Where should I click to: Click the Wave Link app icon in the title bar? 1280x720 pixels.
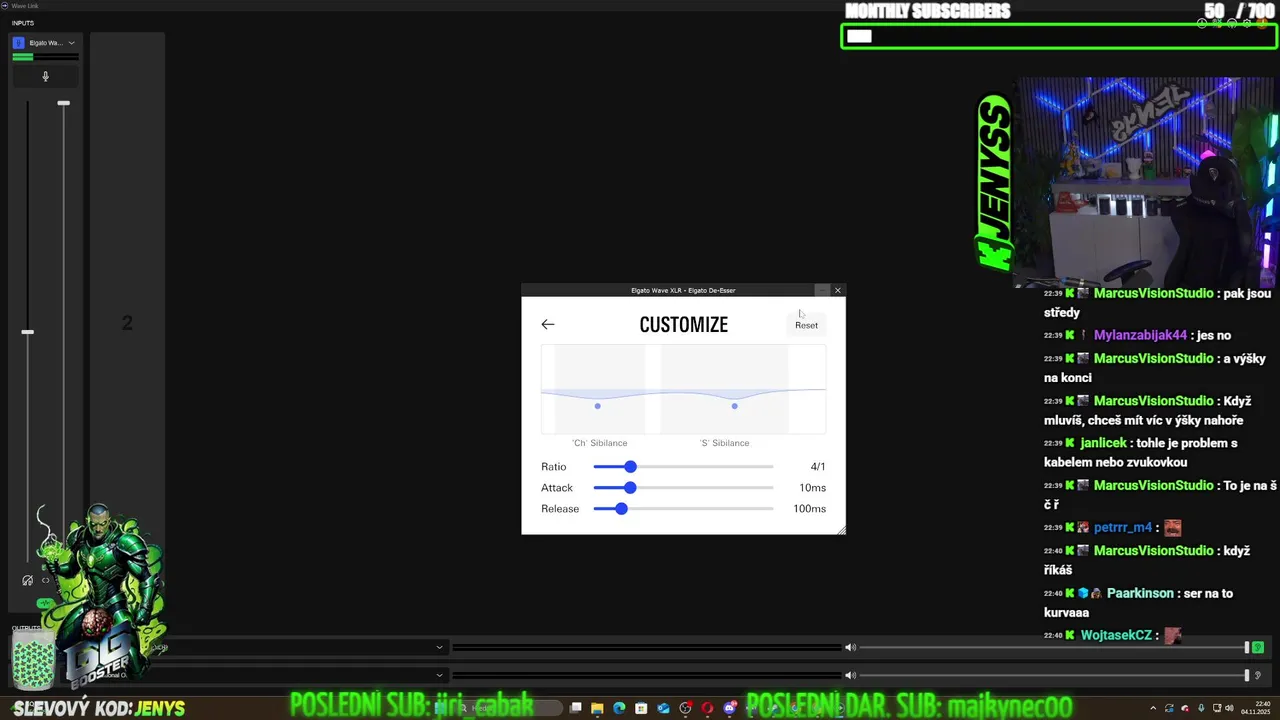[5, 5]
